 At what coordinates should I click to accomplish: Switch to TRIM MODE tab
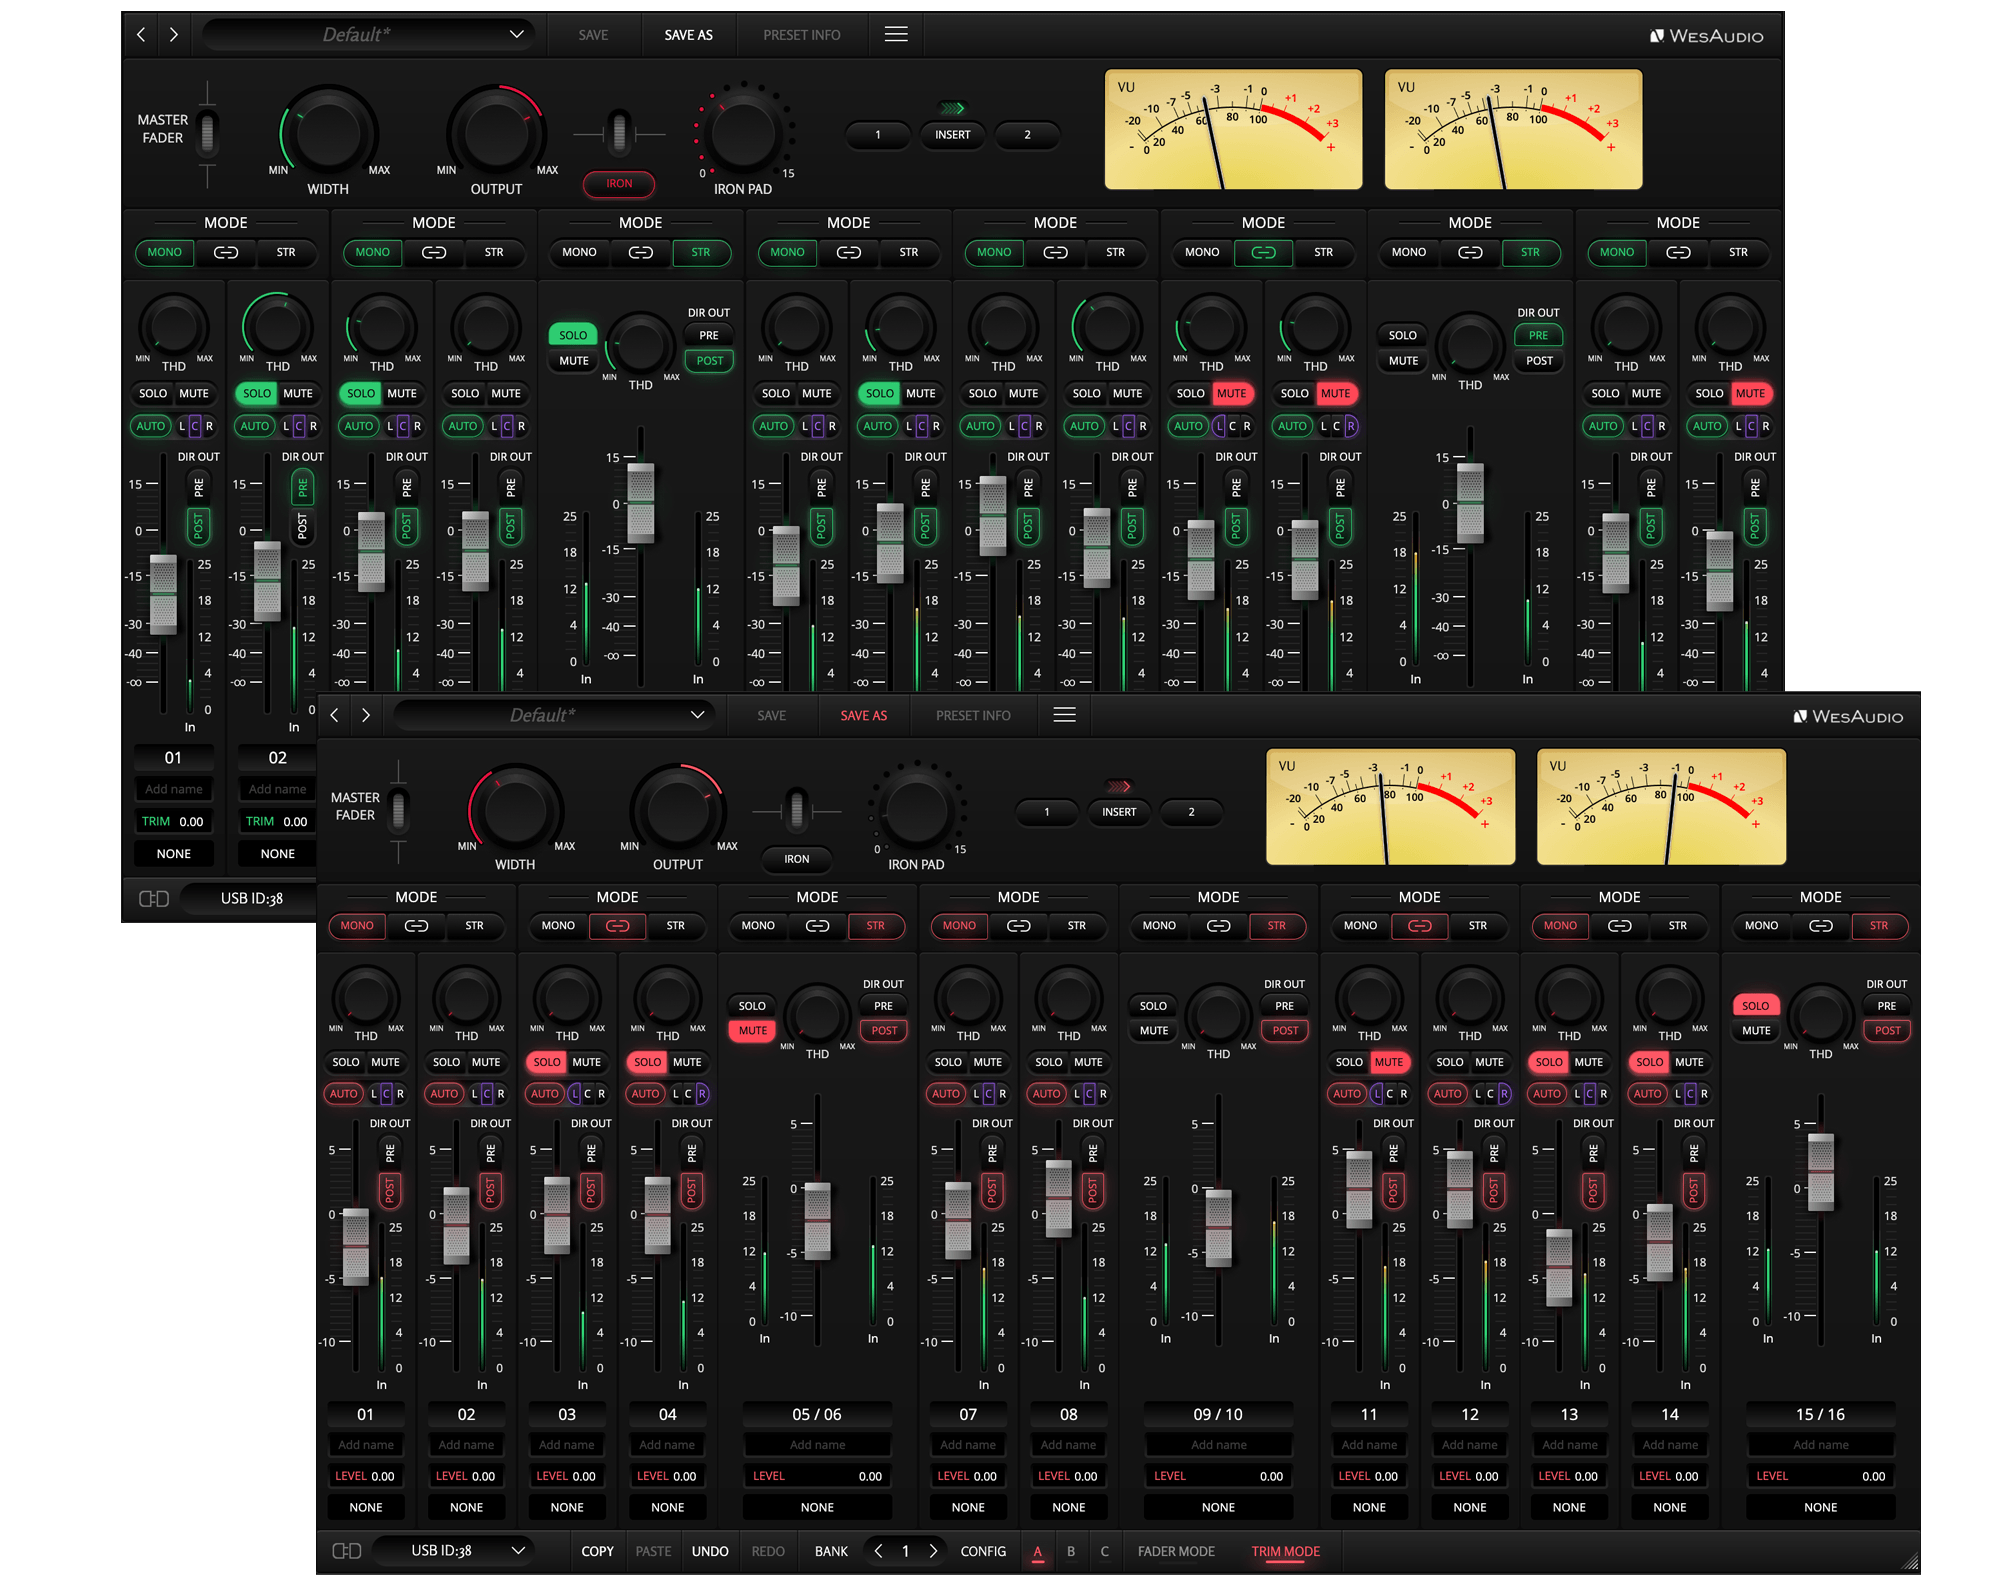point(1285,1551)
